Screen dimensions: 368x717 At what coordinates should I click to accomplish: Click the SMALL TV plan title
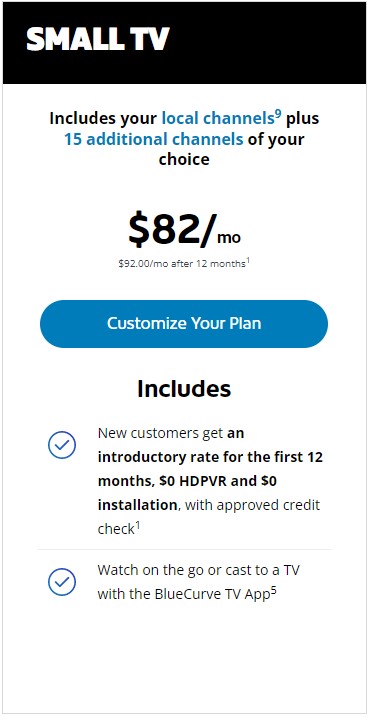(98, 39)
